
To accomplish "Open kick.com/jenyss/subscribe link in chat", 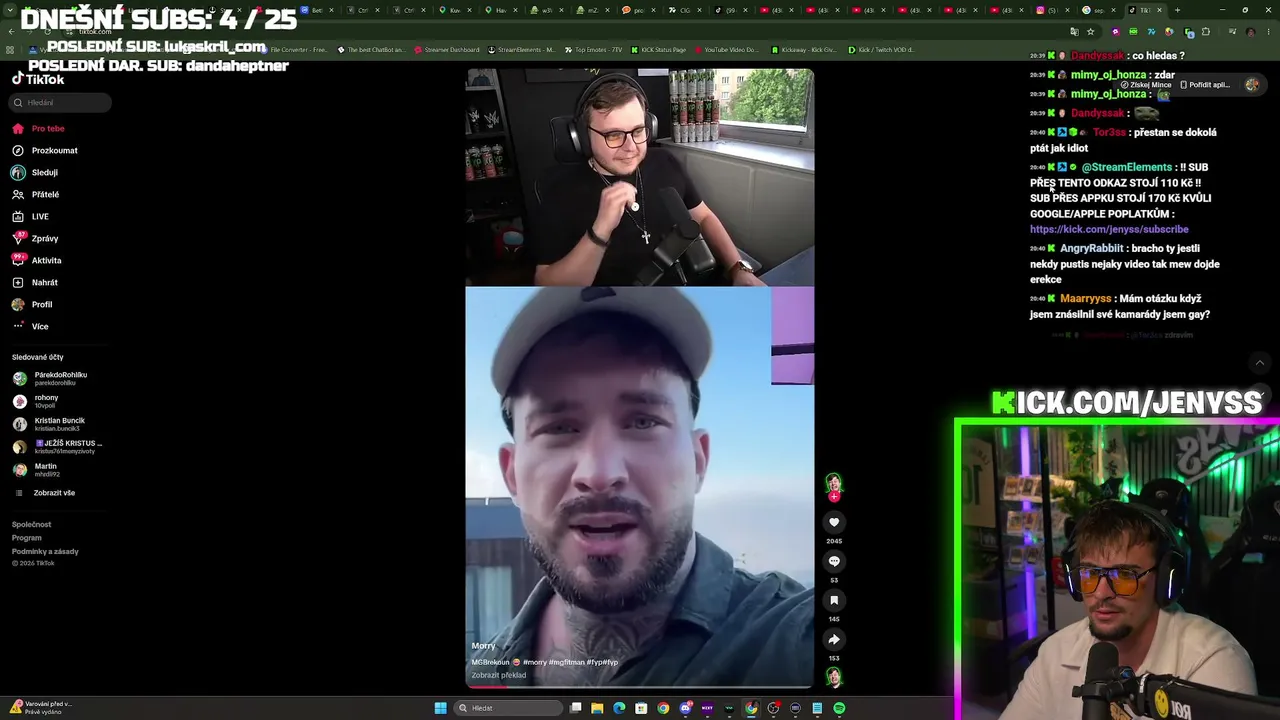I will [x=1109, y=229].
